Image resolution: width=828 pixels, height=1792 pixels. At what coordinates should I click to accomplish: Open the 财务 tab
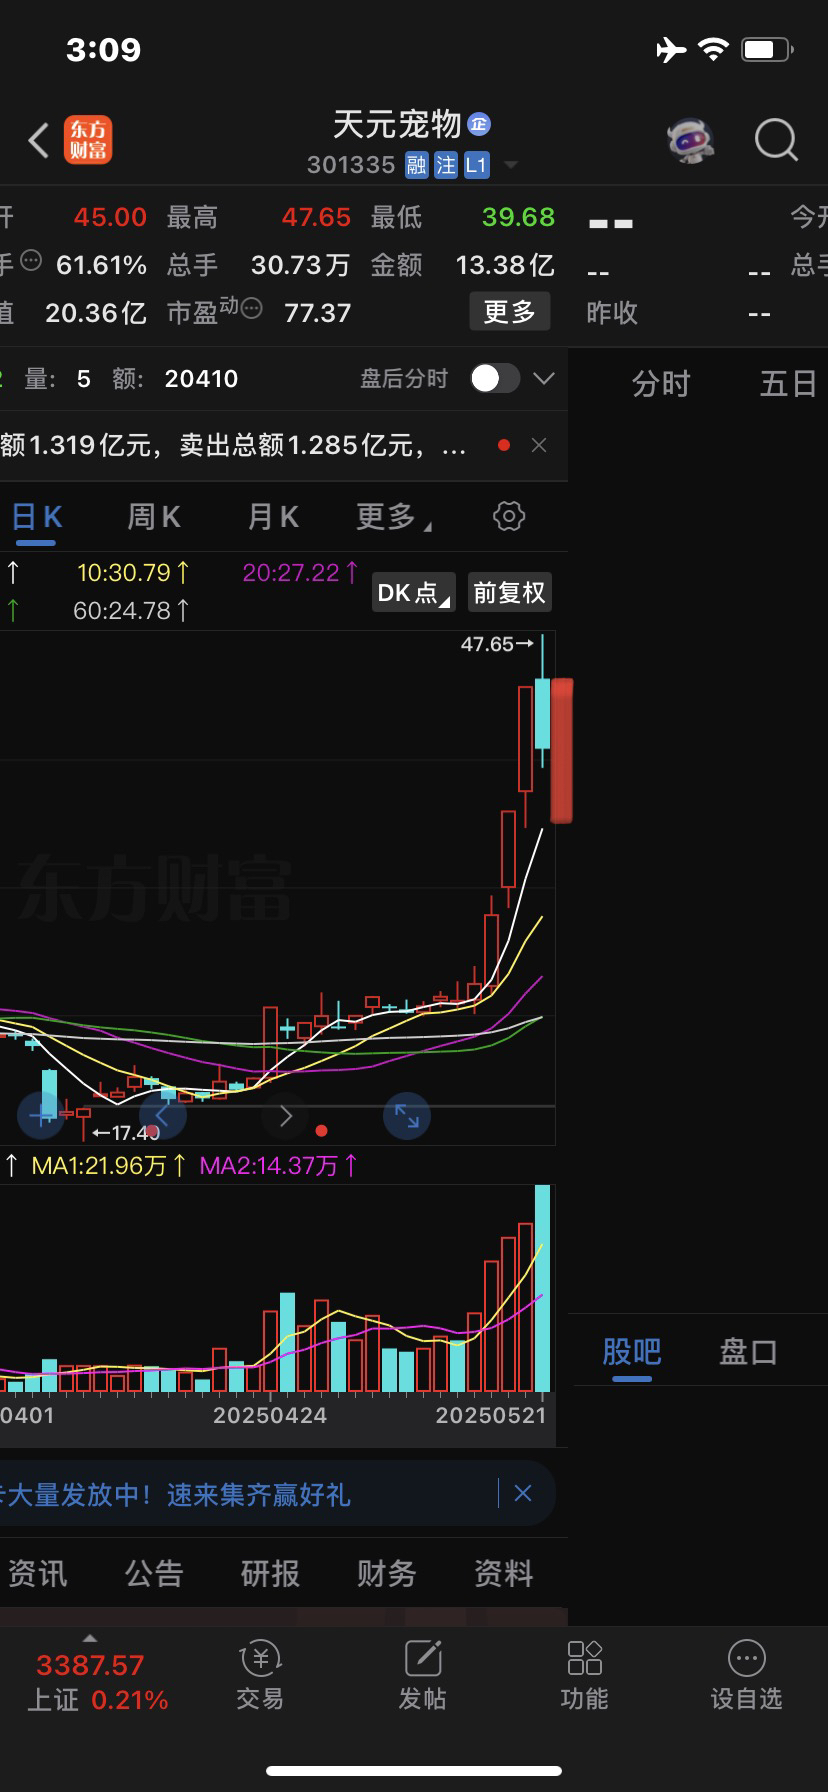[386, 1573]
